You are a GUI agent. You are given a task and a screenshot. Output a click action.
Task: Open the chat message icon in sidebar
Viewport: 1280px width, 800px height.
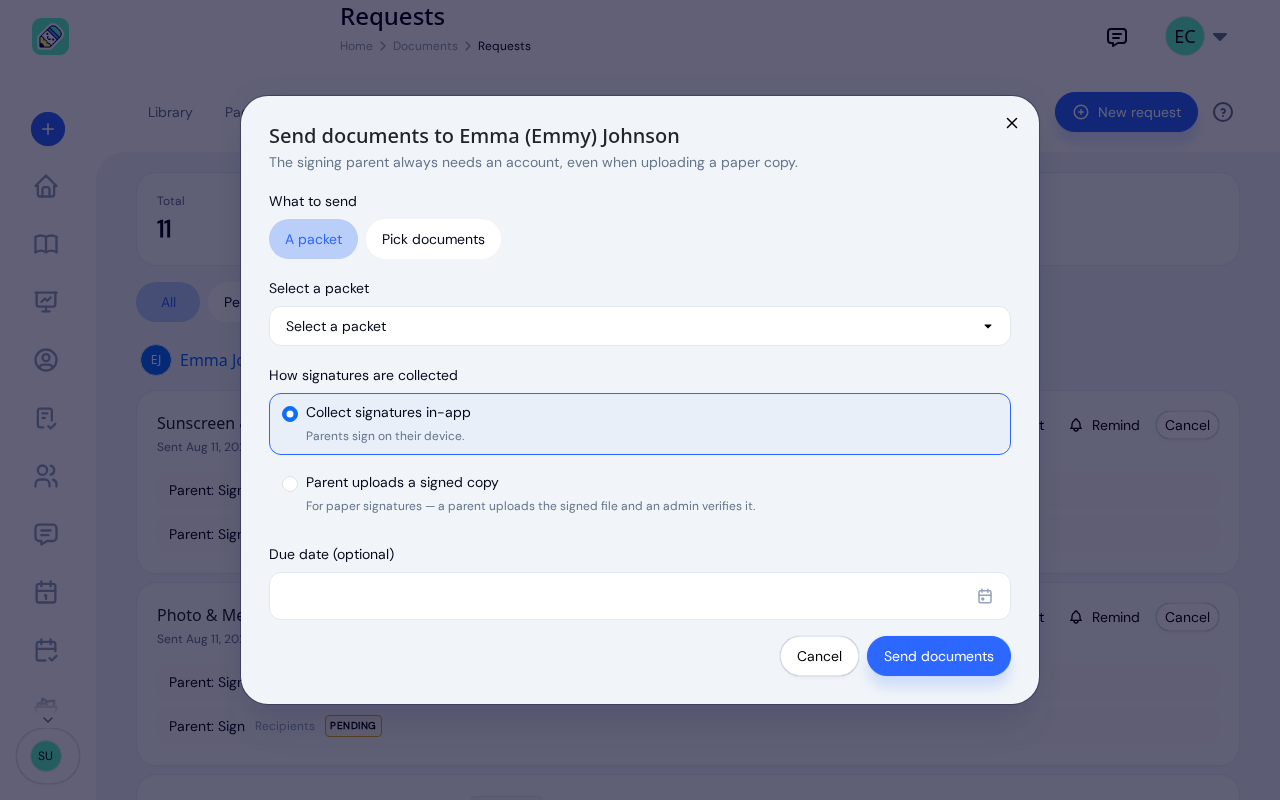(x=46, y=534)
